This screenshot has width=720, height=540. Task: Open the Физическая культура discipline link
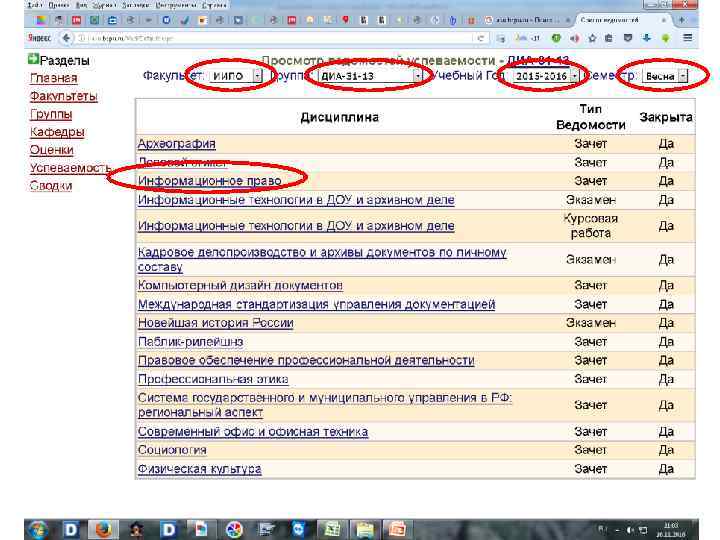pyautogui.click(x=200, y=469)
